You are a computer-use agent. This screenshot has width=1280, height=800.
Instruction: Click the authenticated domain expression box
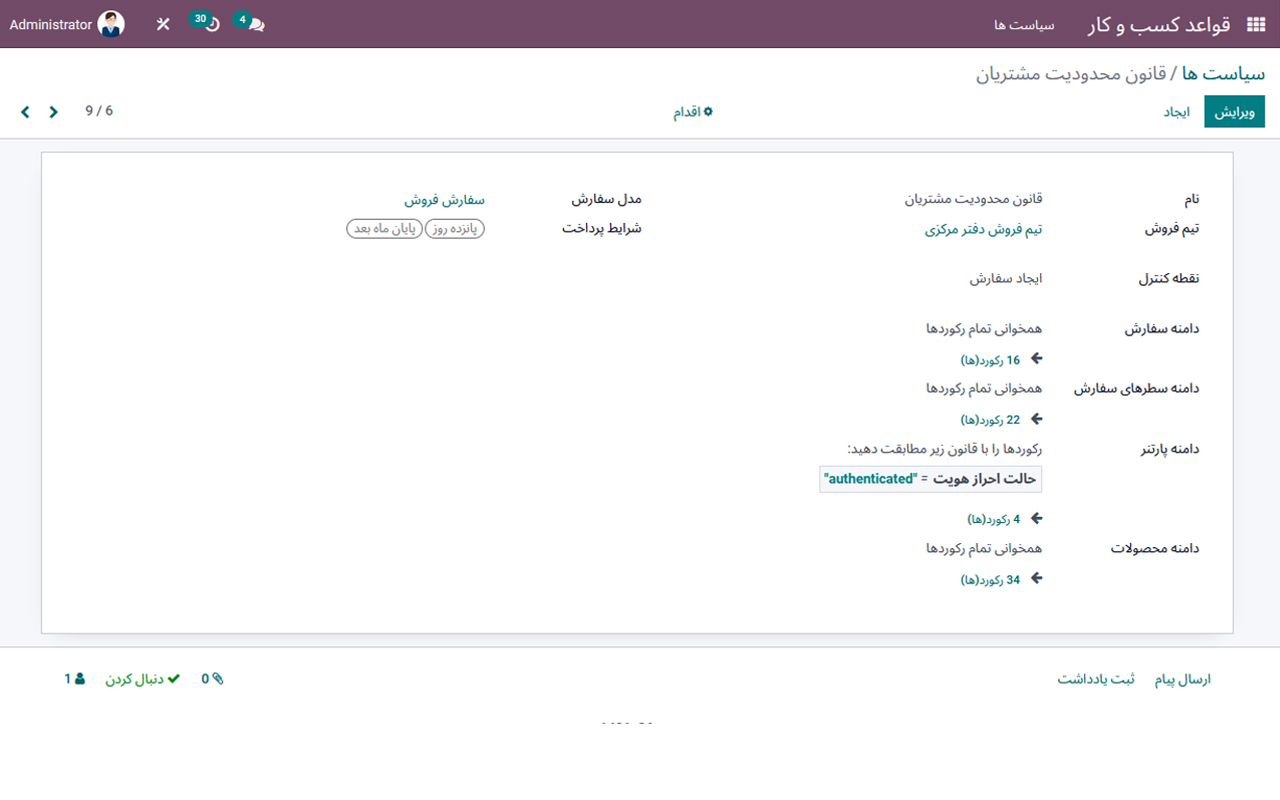[930, 479]
